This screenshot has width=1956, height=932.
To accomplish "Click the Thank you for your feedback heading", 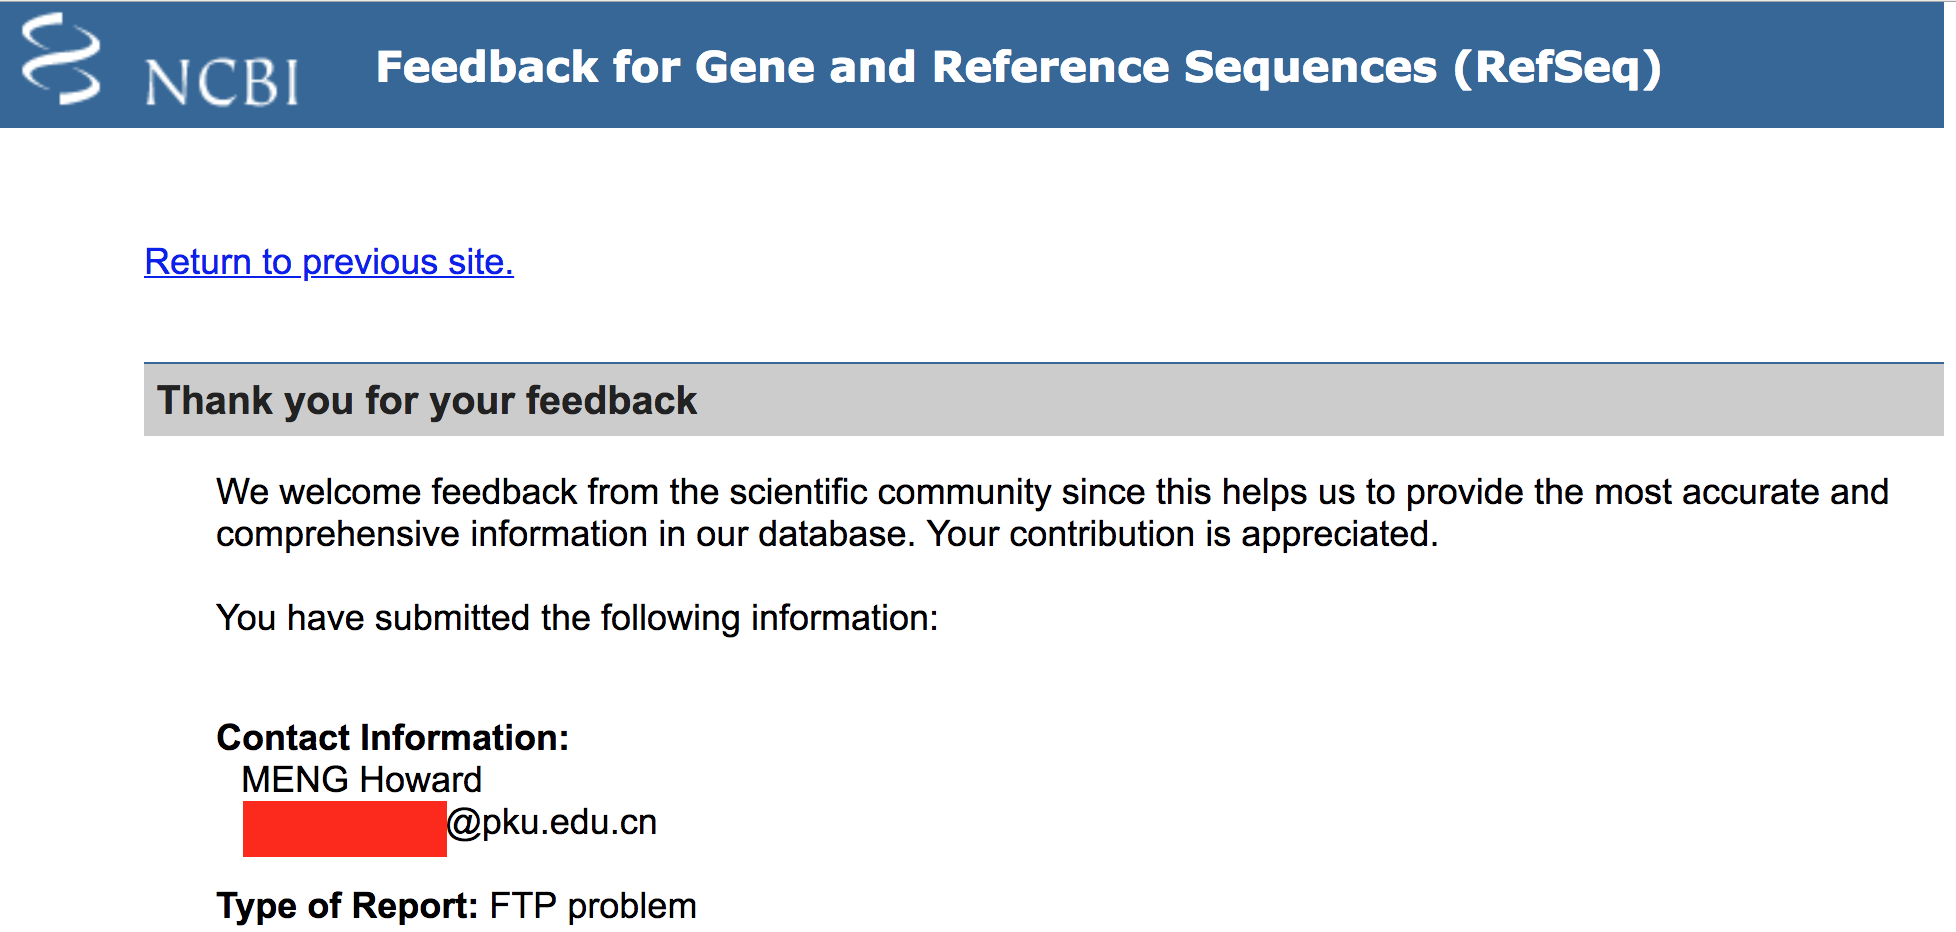I will click(426, 401).
